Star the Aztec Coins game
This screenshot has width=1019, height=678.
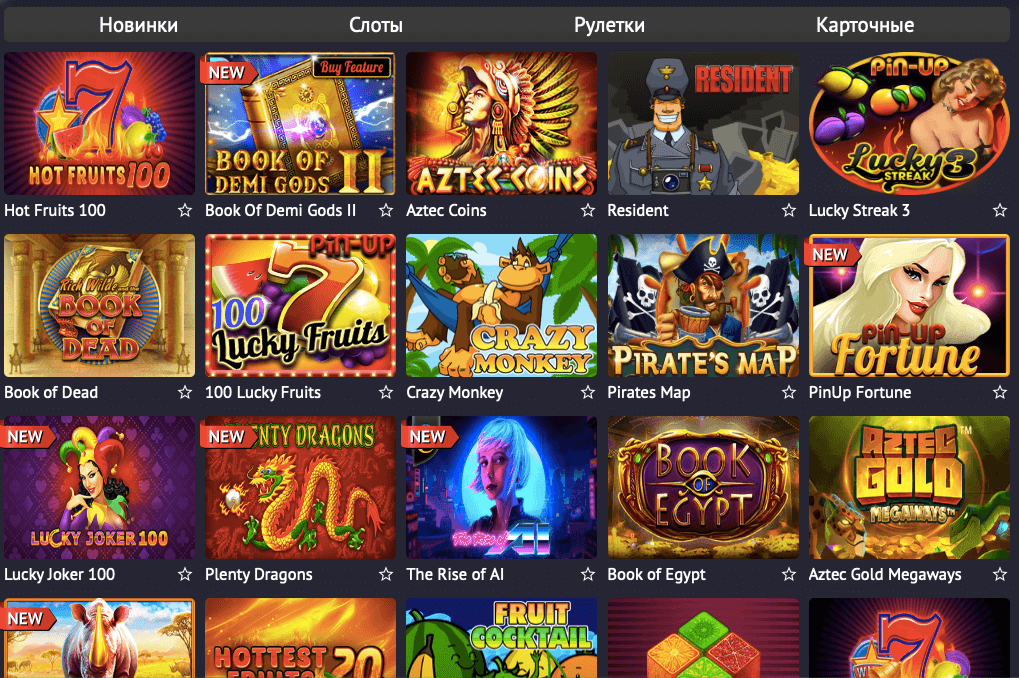(587, 210)
